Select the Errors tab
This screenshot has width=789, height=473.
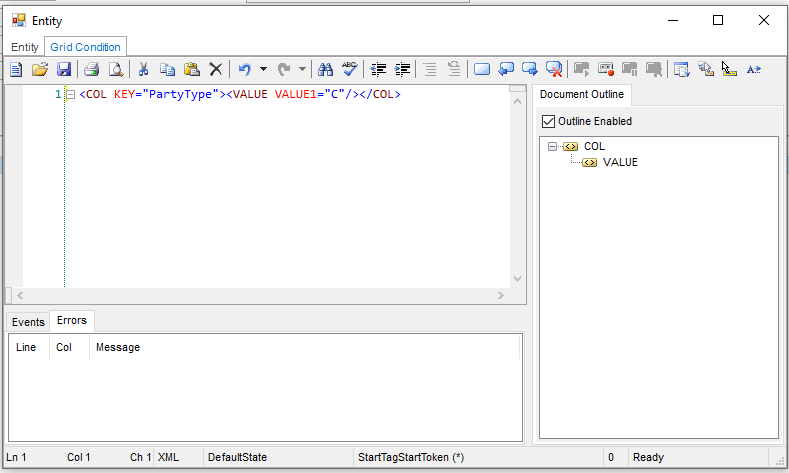click(x=71, y=321)
